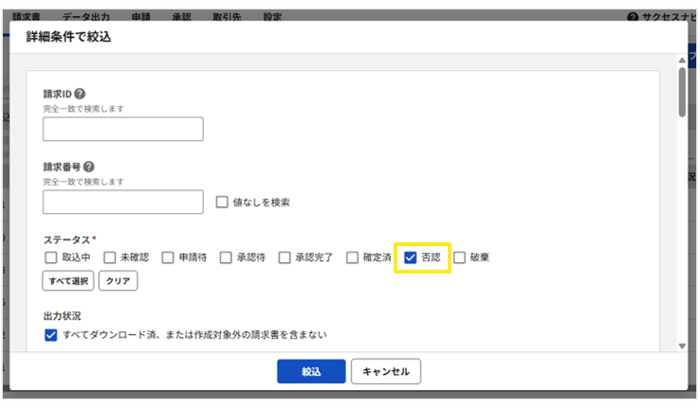Uncheck the 否認 status checkbox
The height and width of the screenshot is (407, 700).
pos(410,257)
